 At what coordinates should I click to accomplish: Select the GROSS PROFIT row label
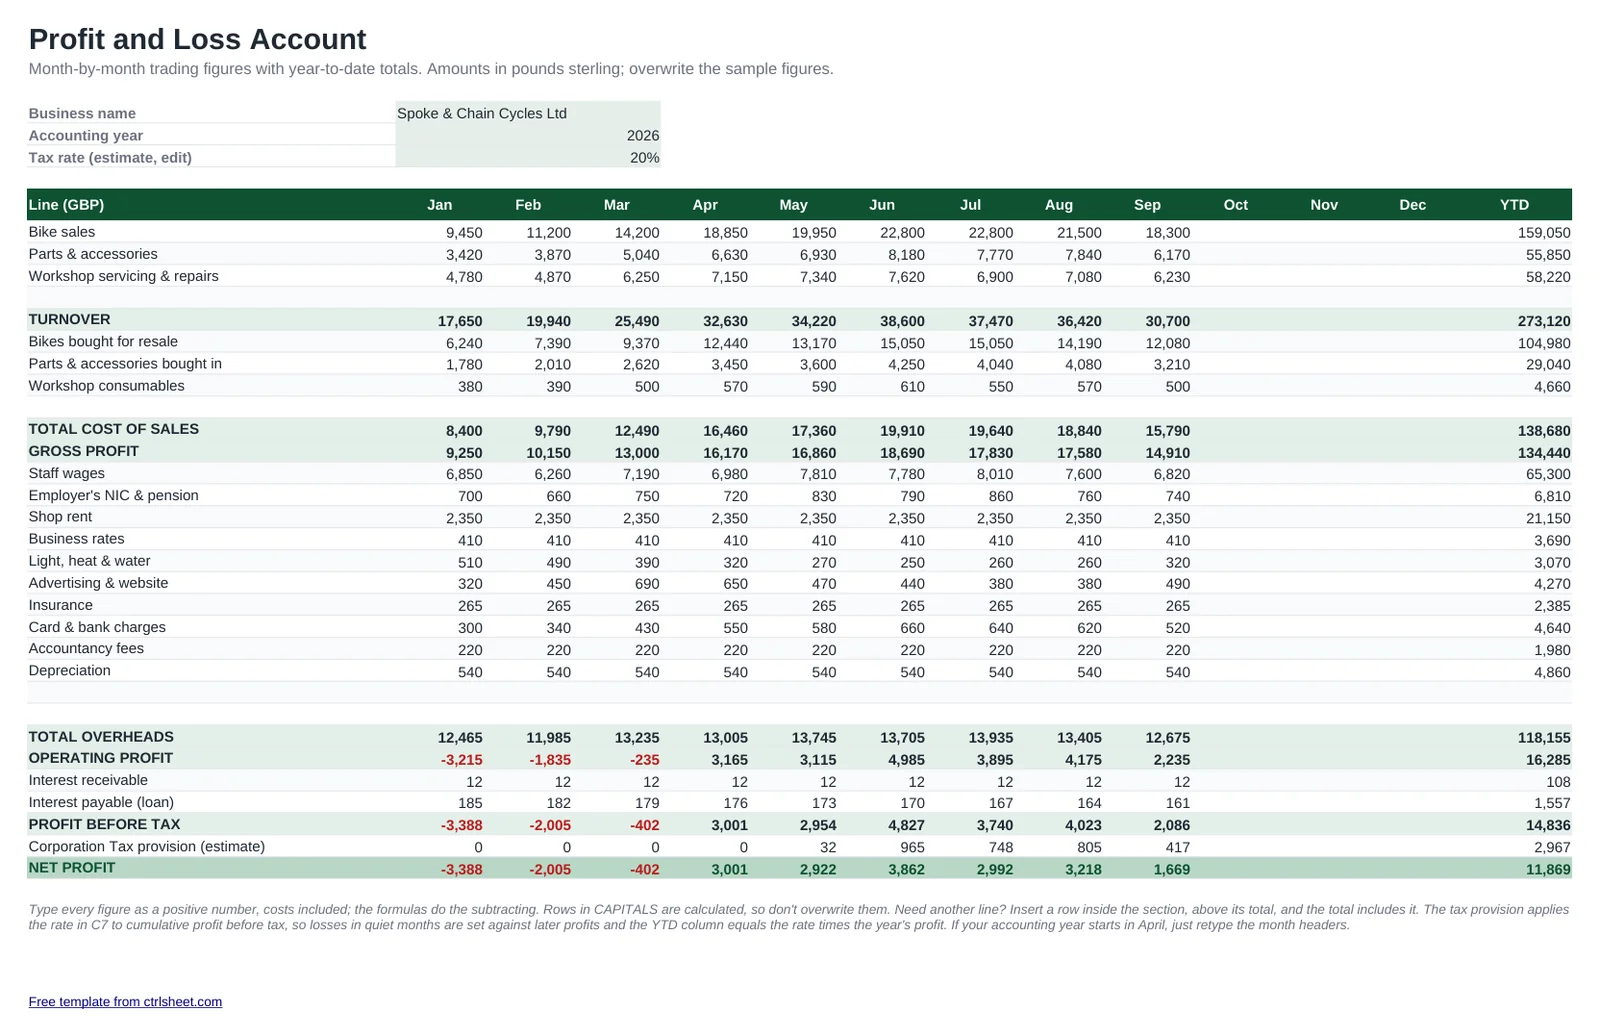tap(83, 450)
